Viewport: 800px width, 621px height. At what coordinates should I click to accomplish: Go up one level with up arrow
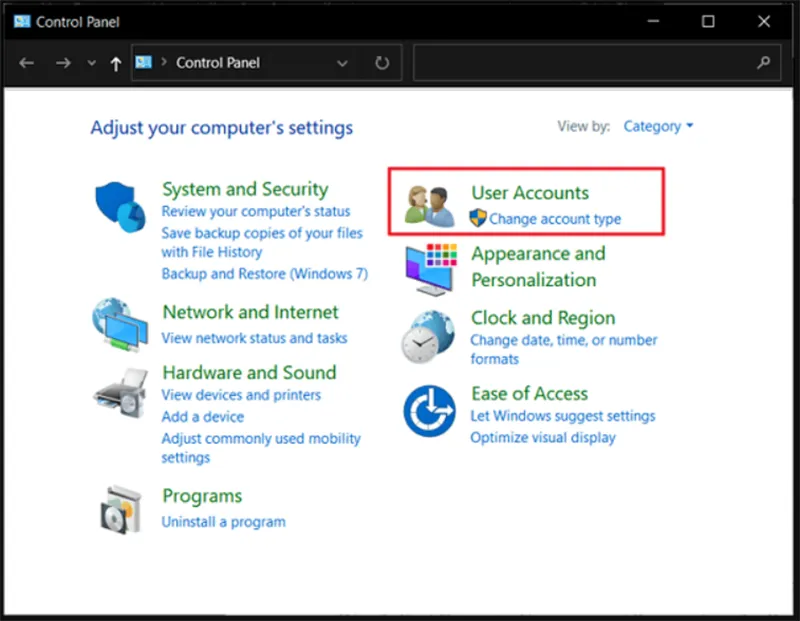pyautogui.click(x=116, y=63)
